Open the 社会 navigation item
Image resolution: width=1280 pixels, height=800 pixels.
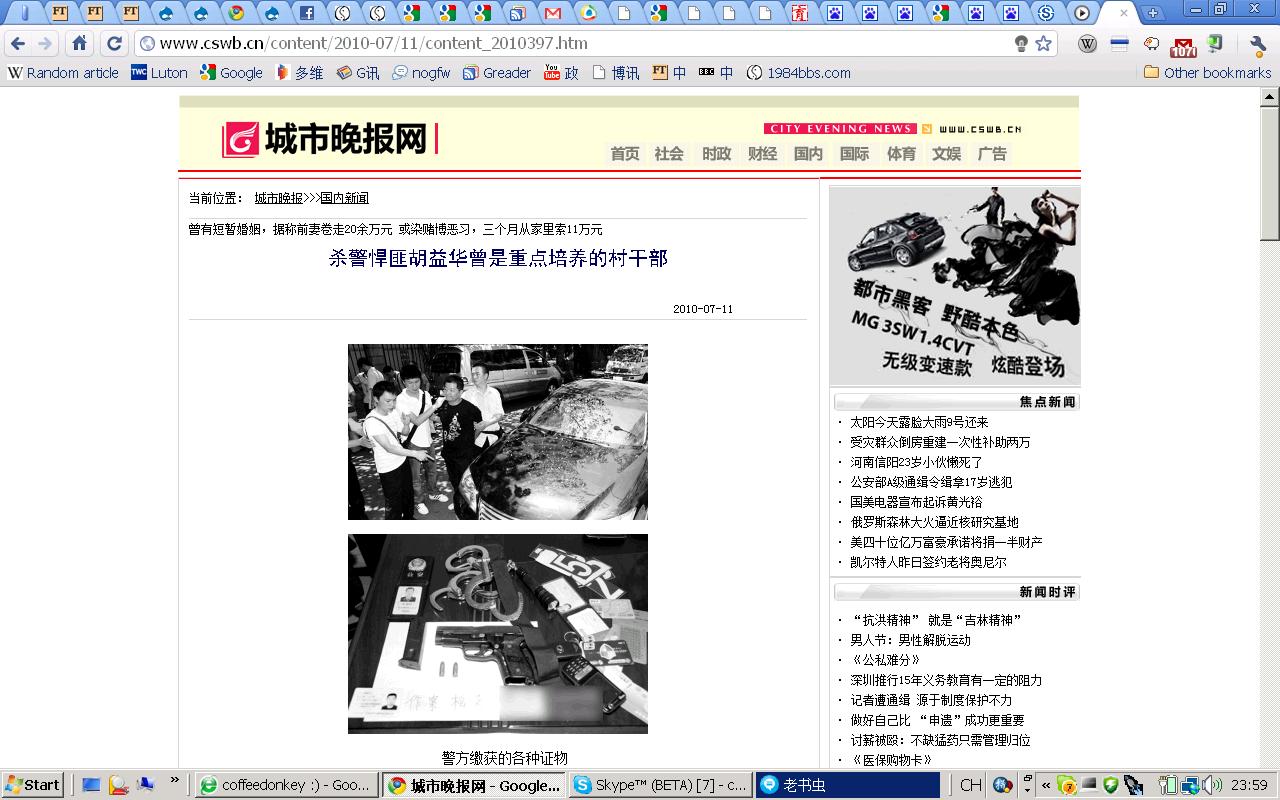tap(669, 153)
